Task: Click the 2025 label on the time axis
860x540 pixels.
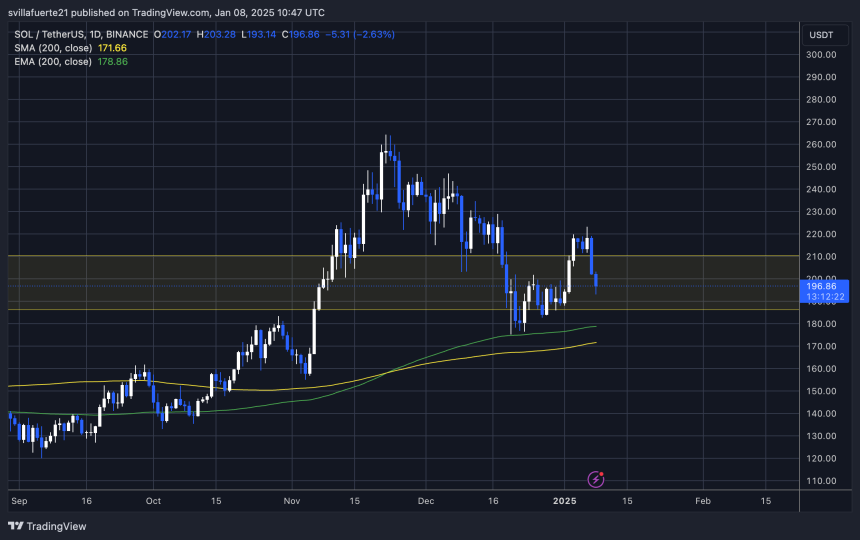Action: 565,499
